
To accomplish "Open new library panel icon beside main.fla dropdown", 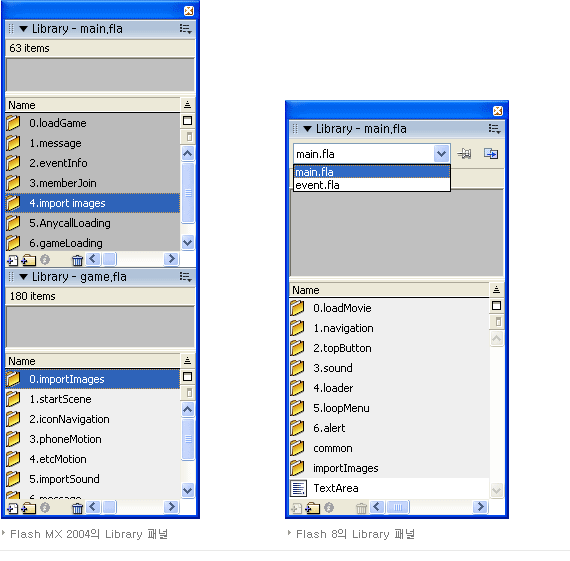I will click(x=491, y=154).
